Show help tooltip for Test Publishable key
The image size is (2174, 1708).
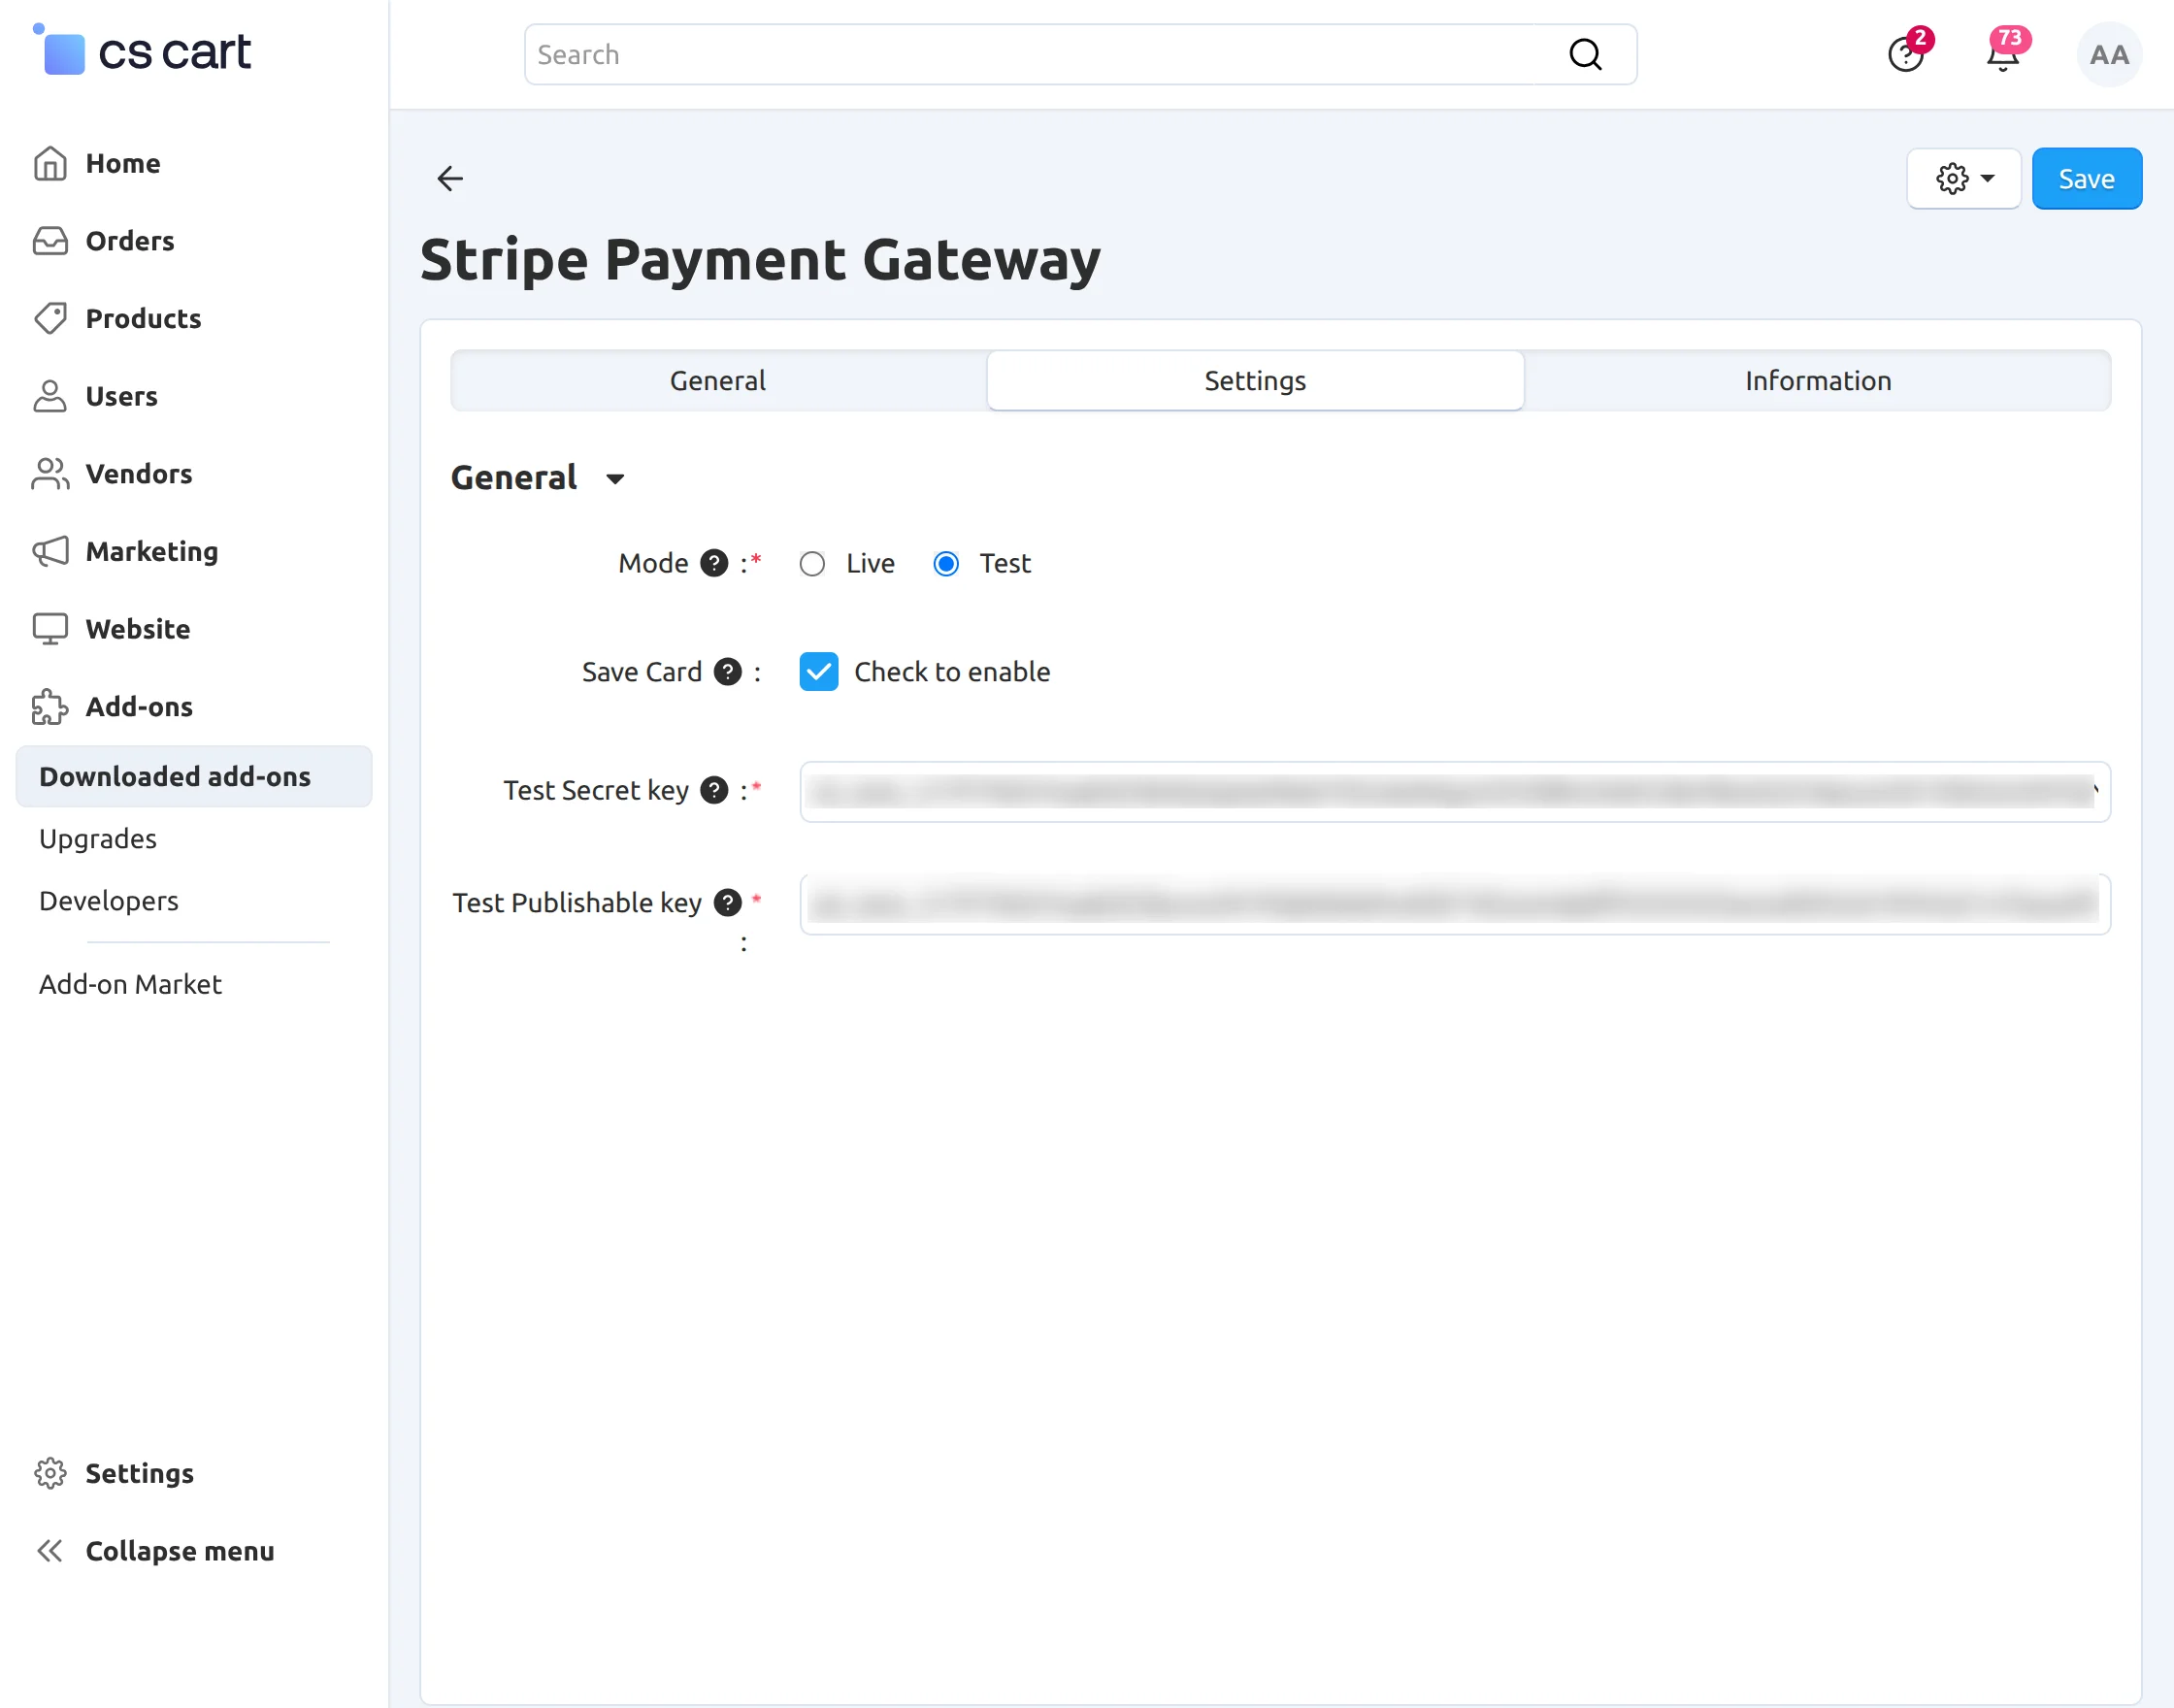click(x=728, y=903)
